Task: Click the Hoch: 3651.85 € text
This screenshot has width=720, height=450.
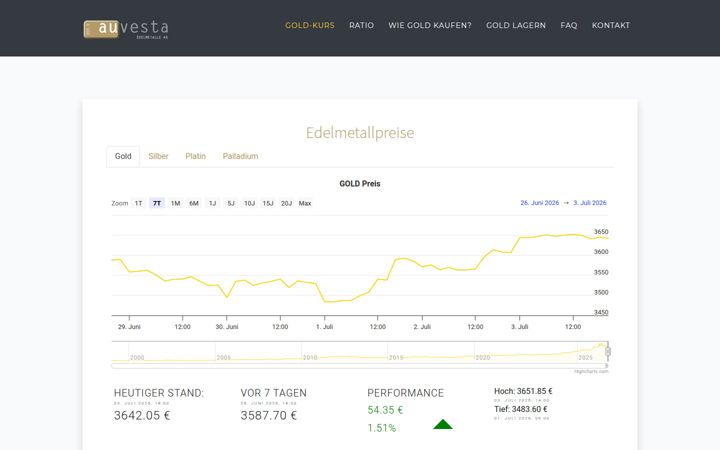Action: click(523, 391)
